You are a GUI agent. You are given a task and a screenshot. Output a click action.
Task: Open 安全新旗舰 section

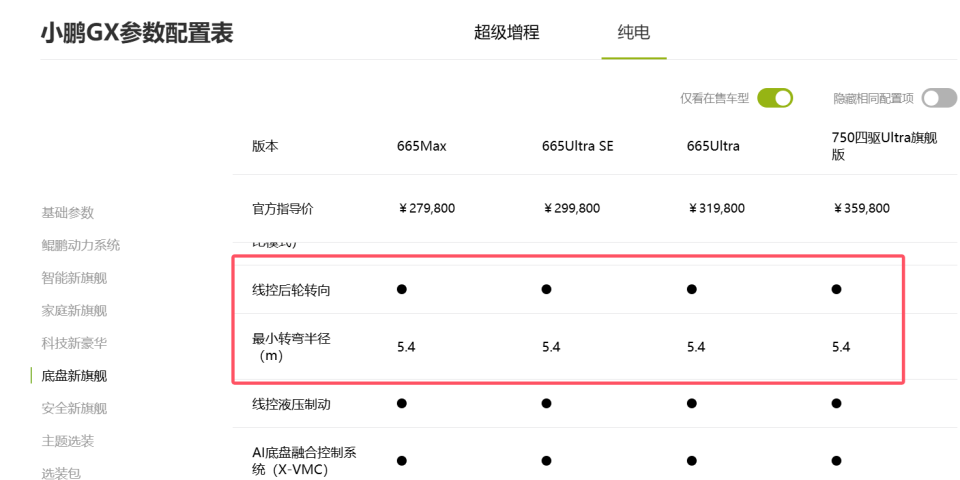click(74, 408)
